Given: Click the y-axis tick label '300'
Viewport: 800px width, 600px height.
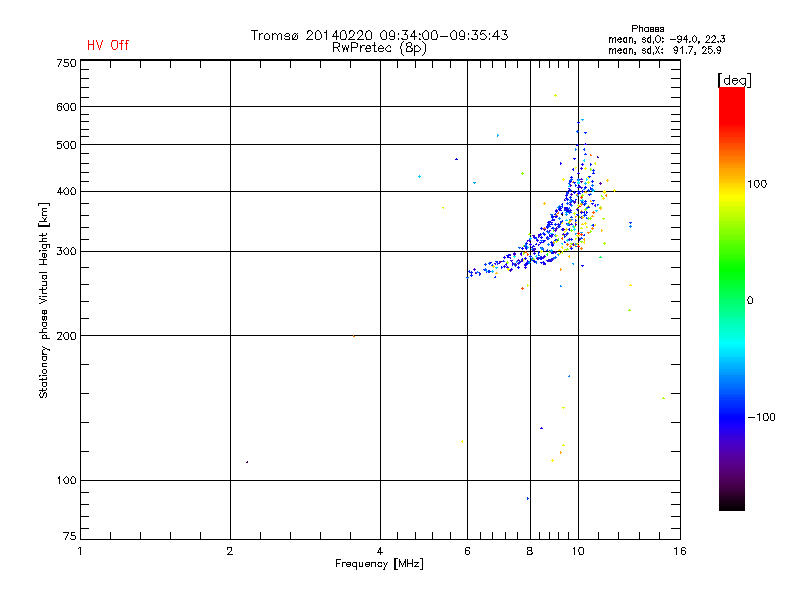Looking at the screenshot, I should point(66,252).
